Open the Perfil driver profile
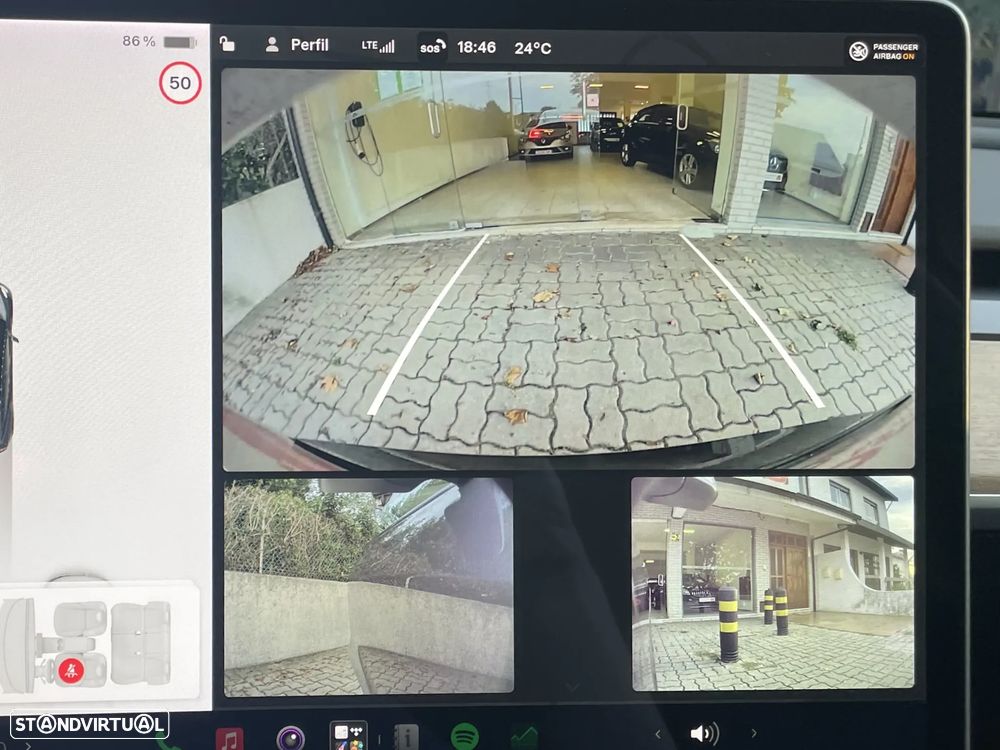Image resolution: width=1000 pixels, height=750 pixels. [x=297, y=45]
